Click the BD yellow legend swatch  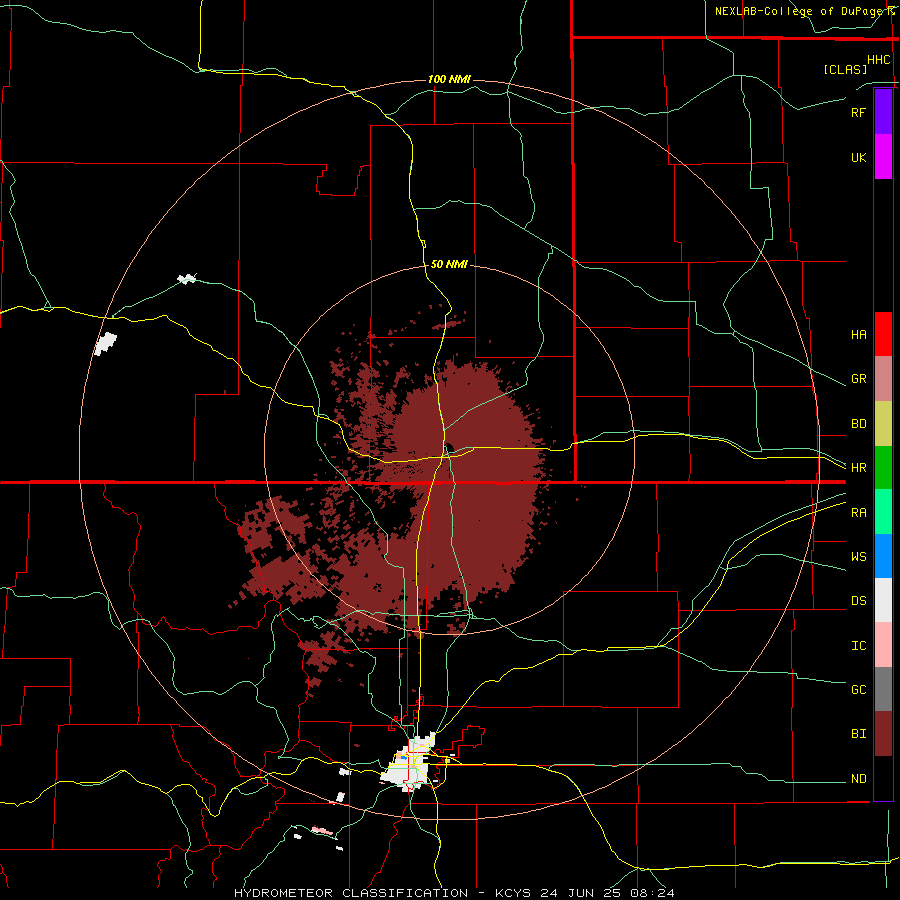coord(883,424)
